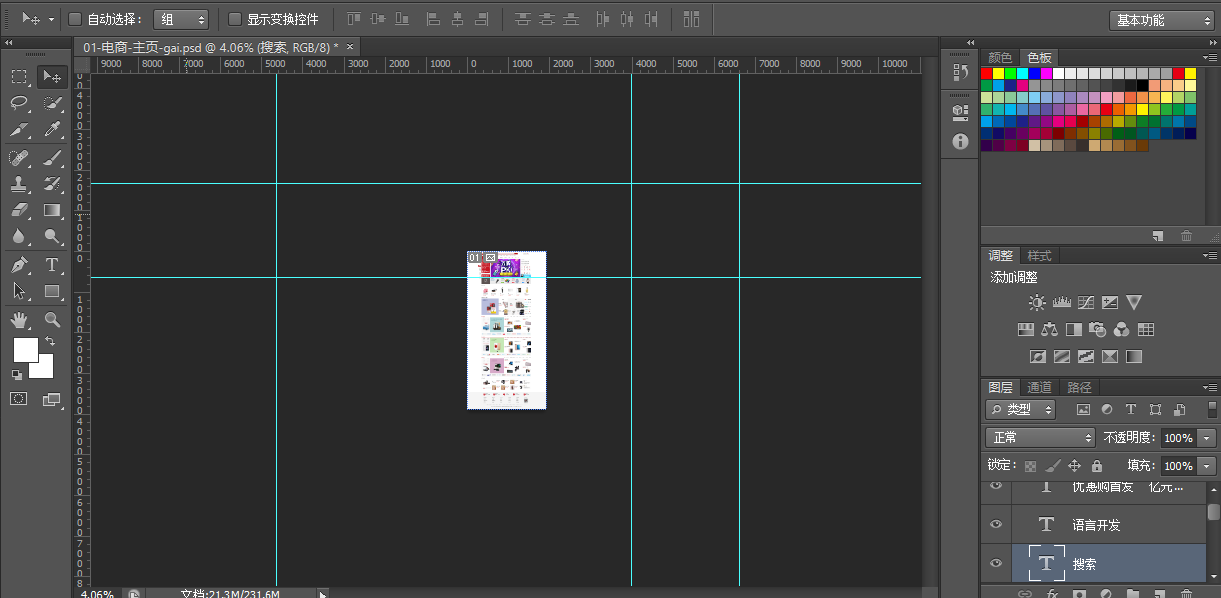Viewport: 1221px width, 598px height.
Task: Select the Brush tool
Action: tap(52, 157)
